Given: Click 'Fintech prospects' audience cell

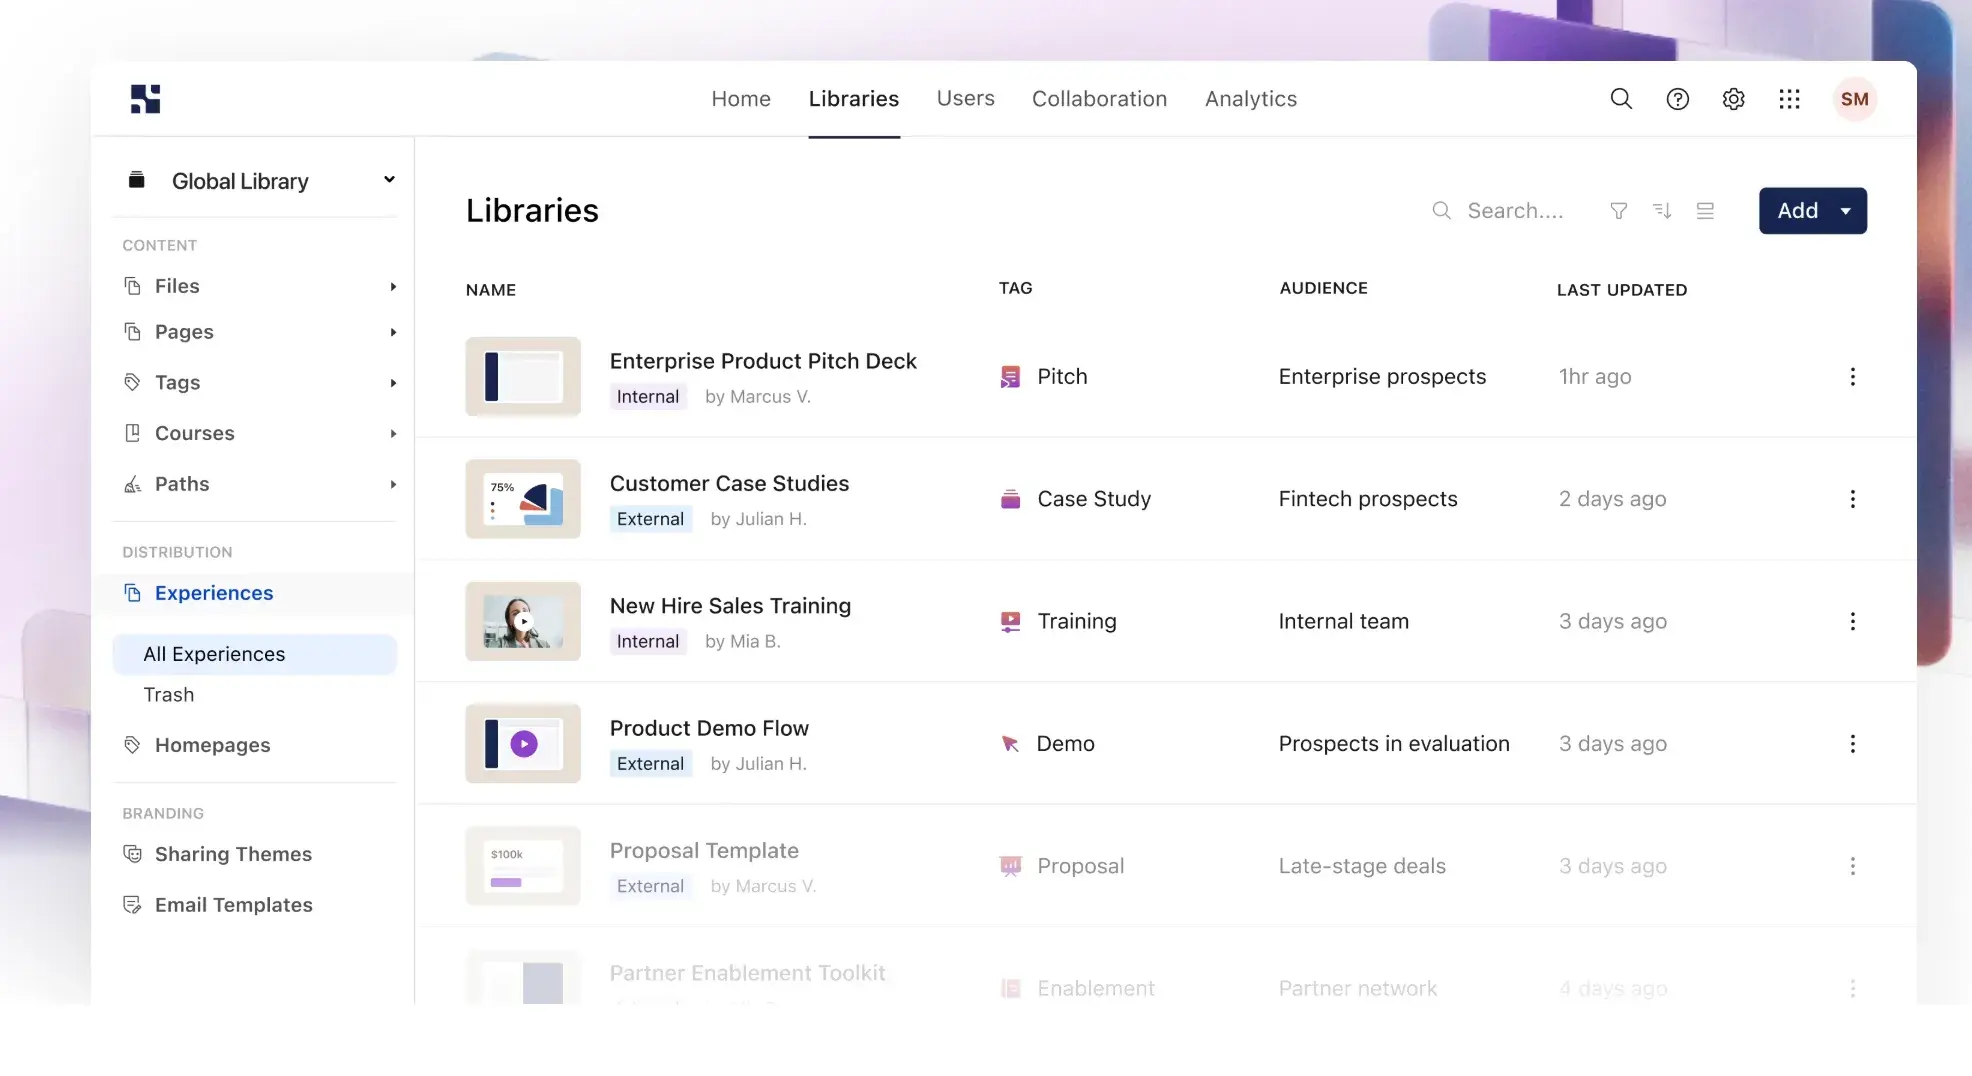Looking at the screenshot, I should (x=1367, y=499).
